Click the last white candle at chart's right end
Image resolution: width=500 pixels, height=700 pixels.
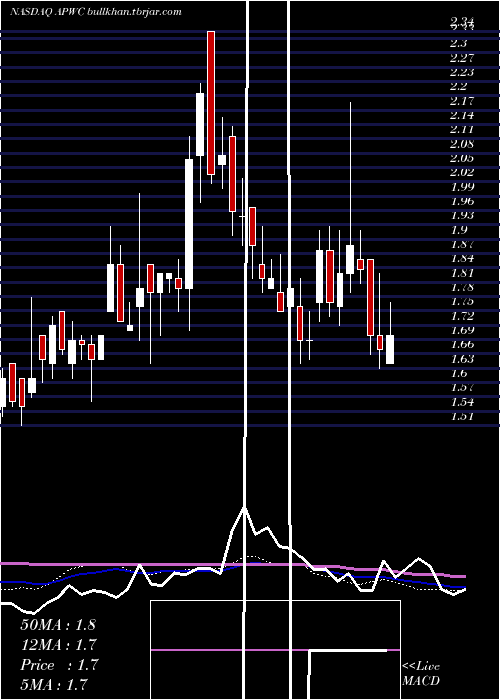coord(390,349)
